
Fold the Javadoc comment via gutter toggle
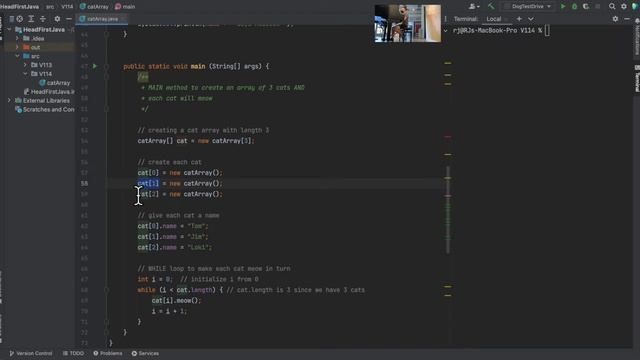107,77
